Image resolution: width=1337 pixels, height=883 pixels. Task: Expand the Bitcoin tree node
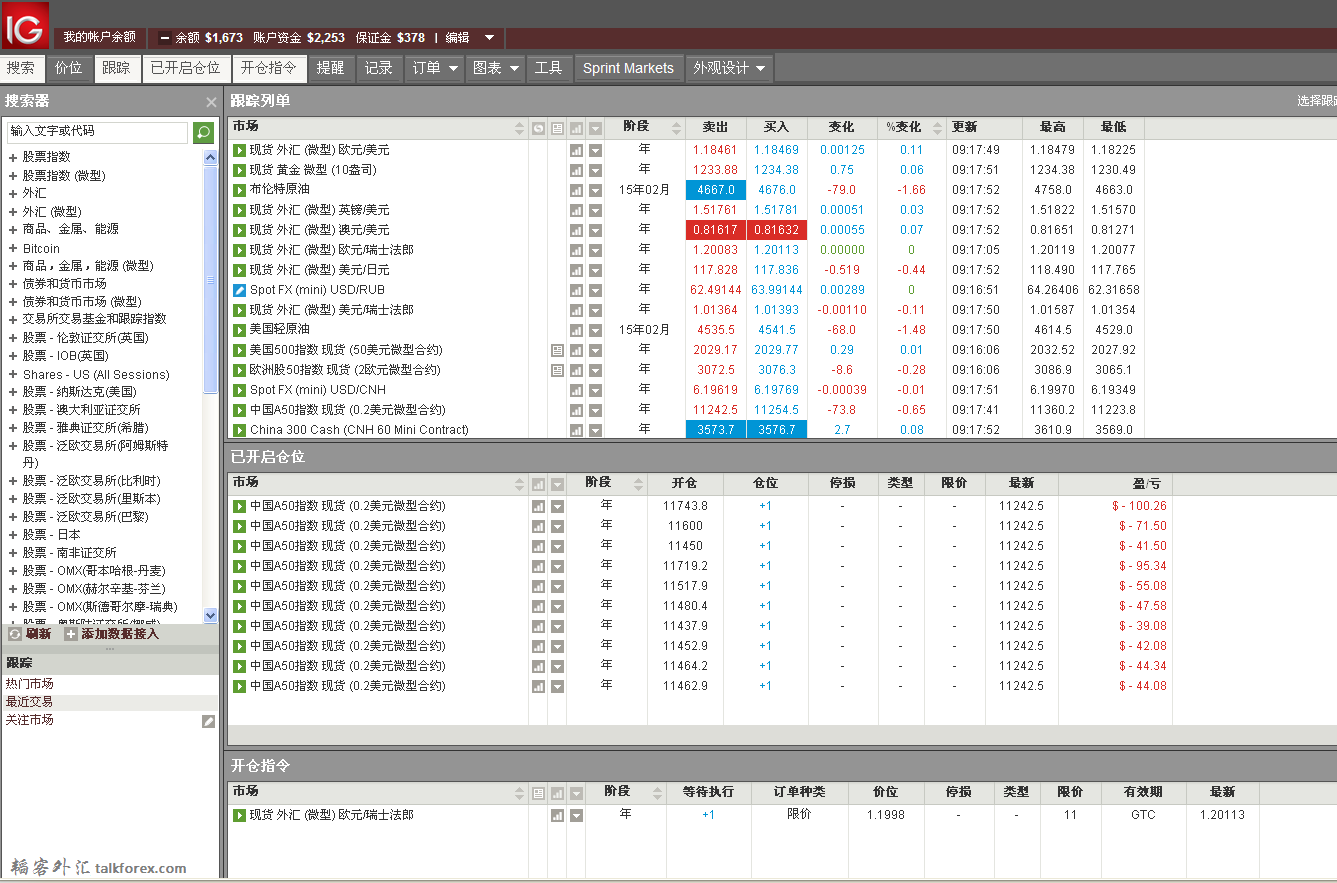pyautogui.click(x=13, y=249)
